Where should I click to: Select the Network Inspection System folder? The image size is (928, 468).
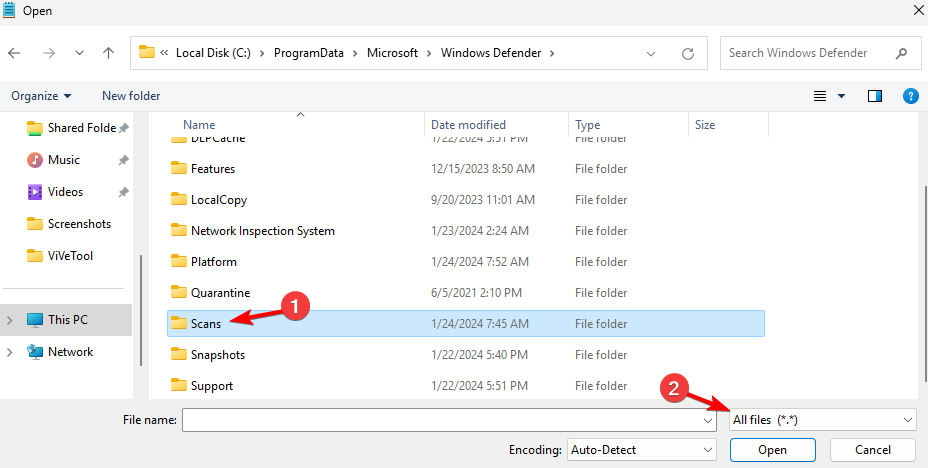pyautogui.click(x=466, y=231)
